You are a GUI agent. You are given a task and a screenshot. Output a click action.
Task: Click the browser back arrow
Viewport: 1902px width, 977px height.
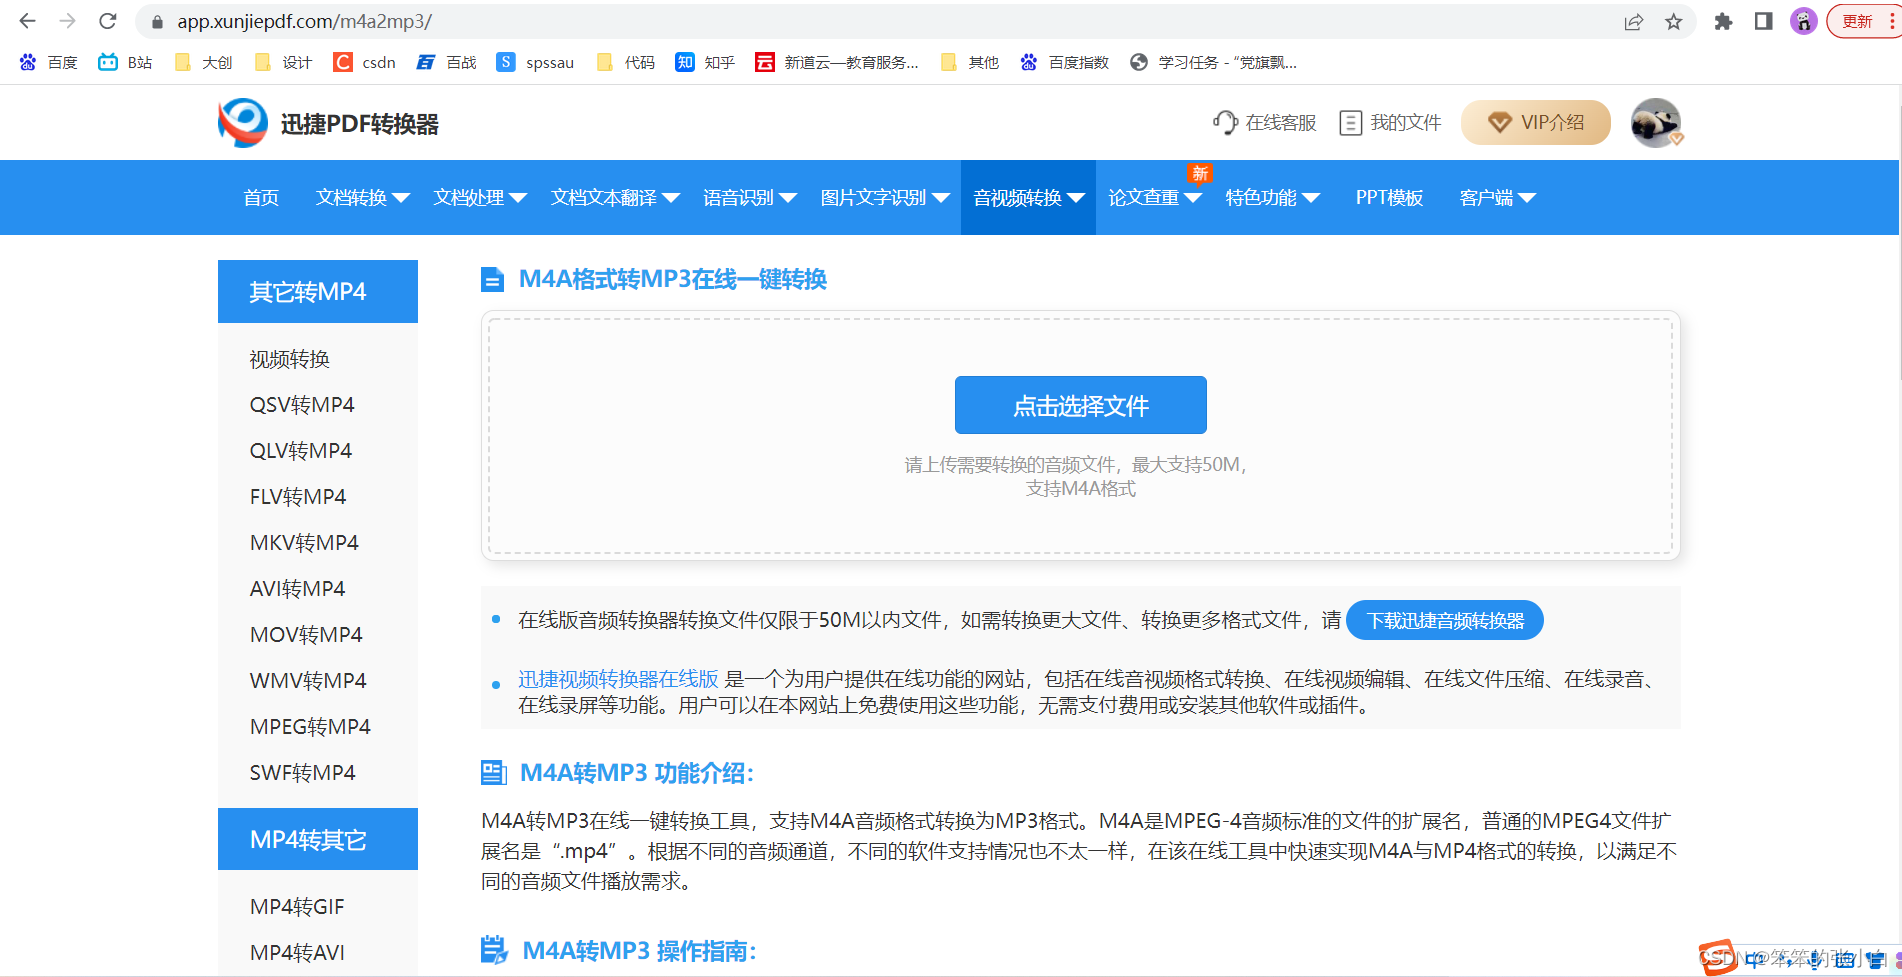click(27, 21)
